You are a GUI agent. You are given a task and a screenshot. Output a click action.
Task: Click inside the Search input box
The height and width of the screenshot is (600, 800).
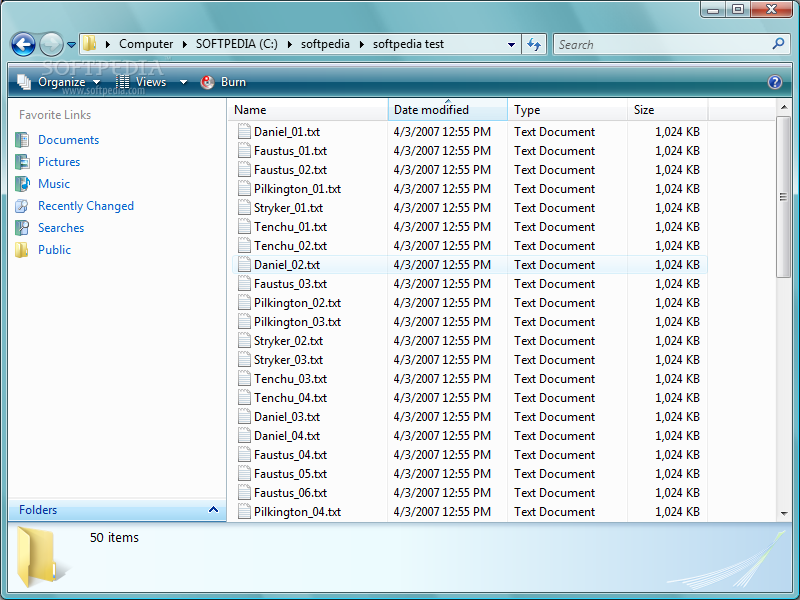click(x=663, y=44)
